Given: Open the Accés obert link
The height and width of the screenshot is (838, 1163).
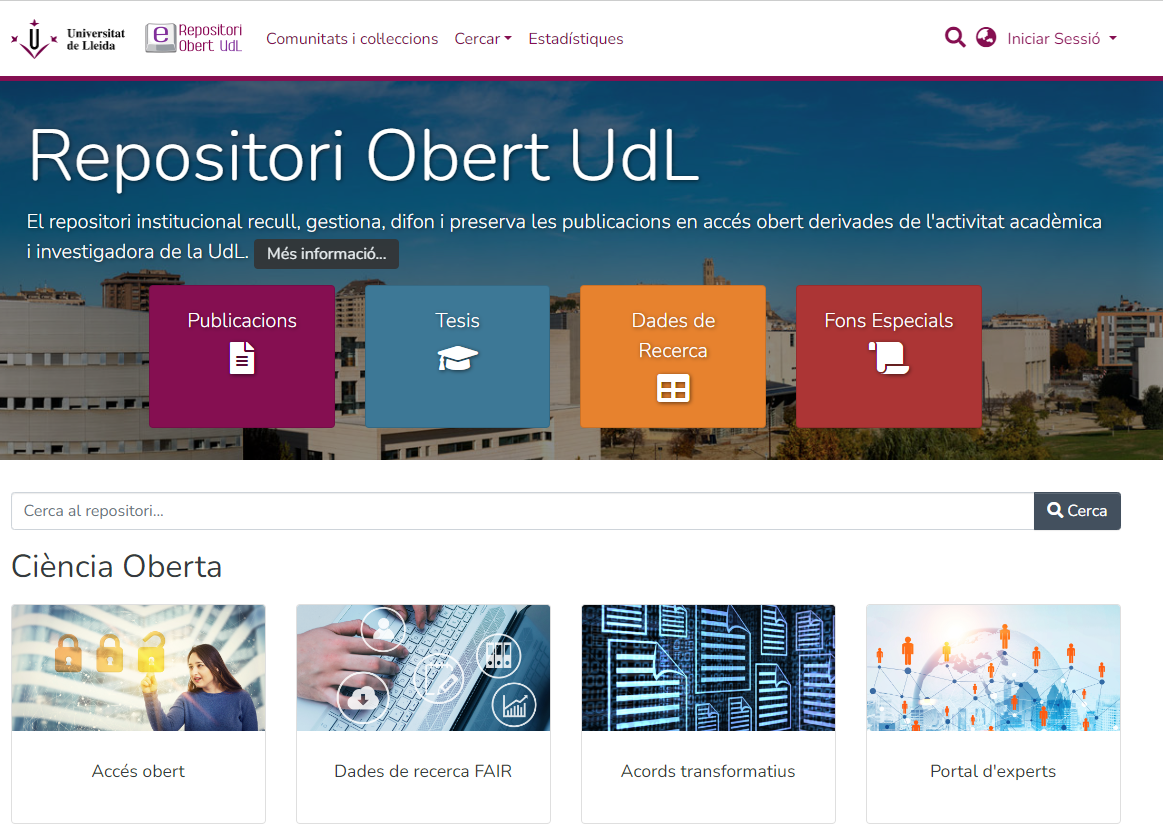Looking at the screenshot, I should [138, 771].
